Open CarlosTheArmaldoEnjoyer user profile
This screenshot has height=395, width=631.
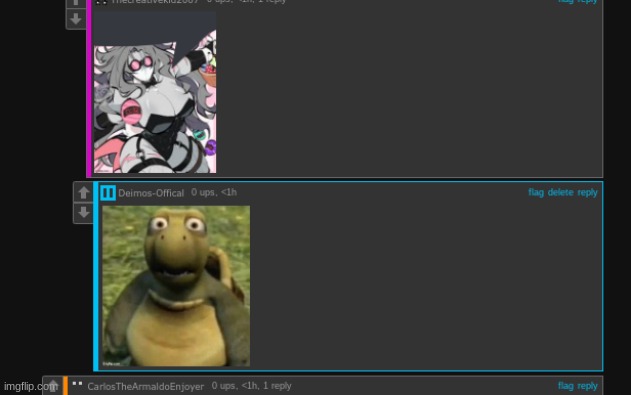[x=146, y=387]
